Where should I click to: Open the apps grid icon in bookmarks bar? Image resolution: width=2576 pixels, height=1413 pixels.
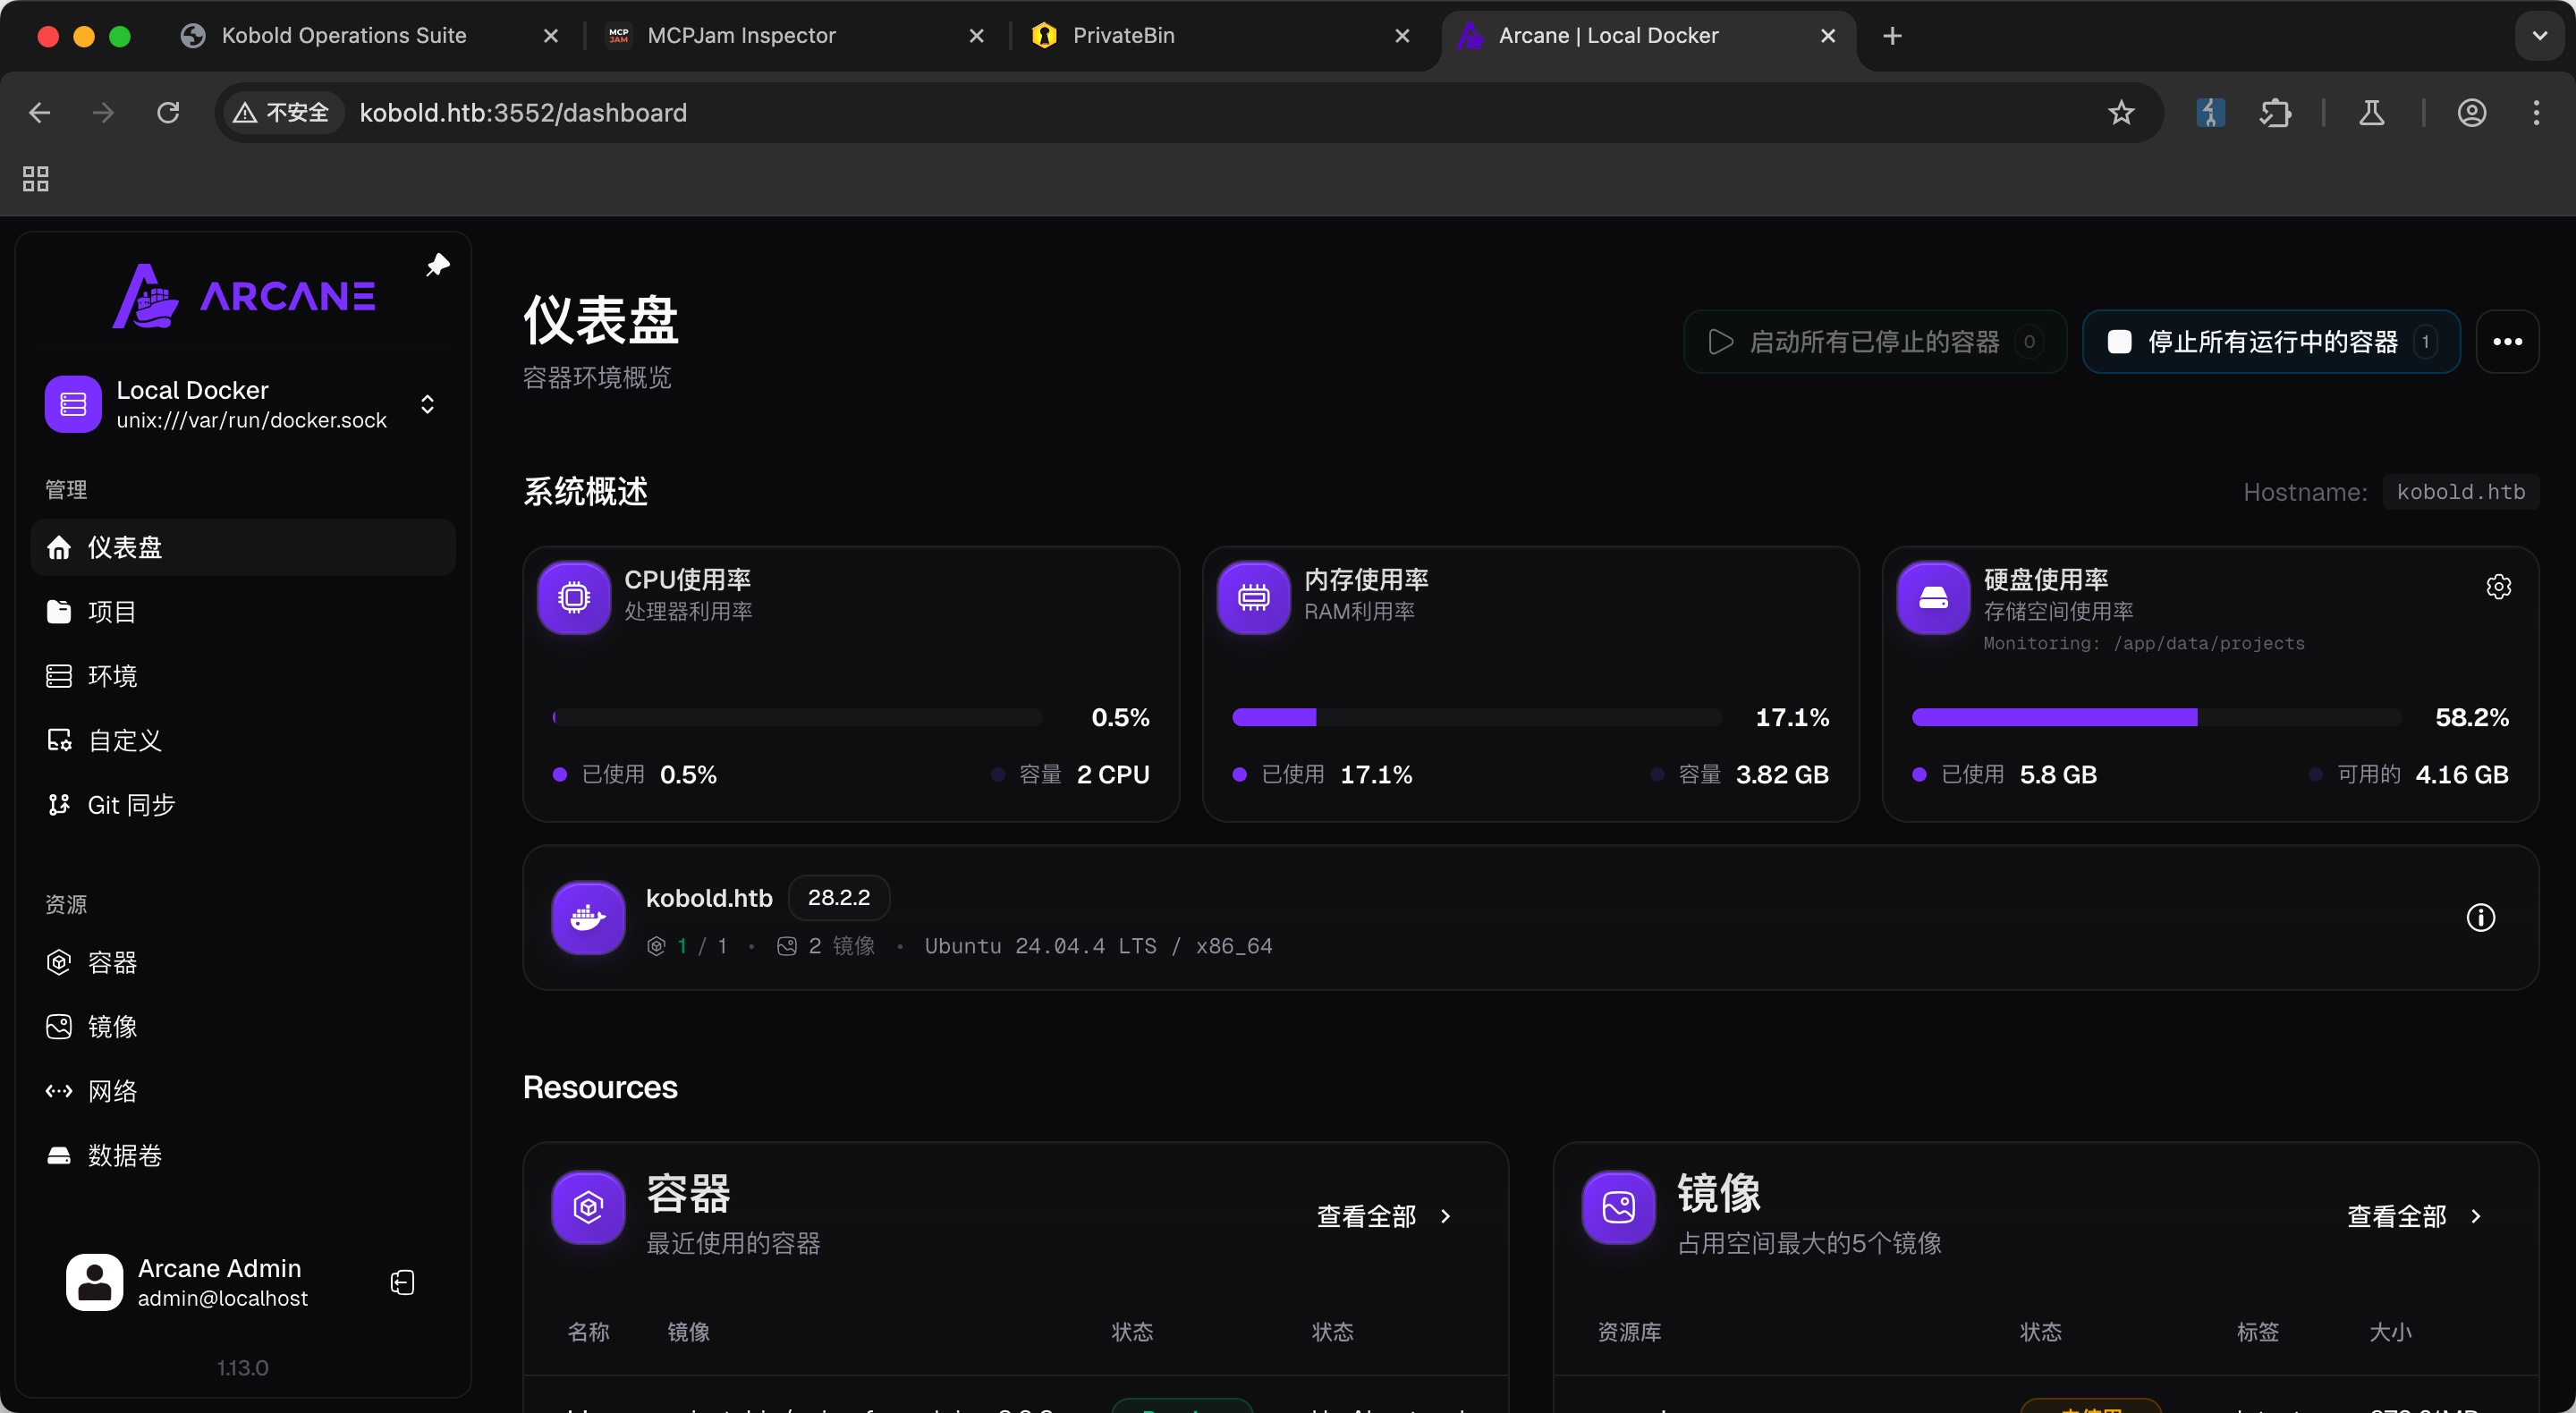pyautogui.click(x=36, y=179)
